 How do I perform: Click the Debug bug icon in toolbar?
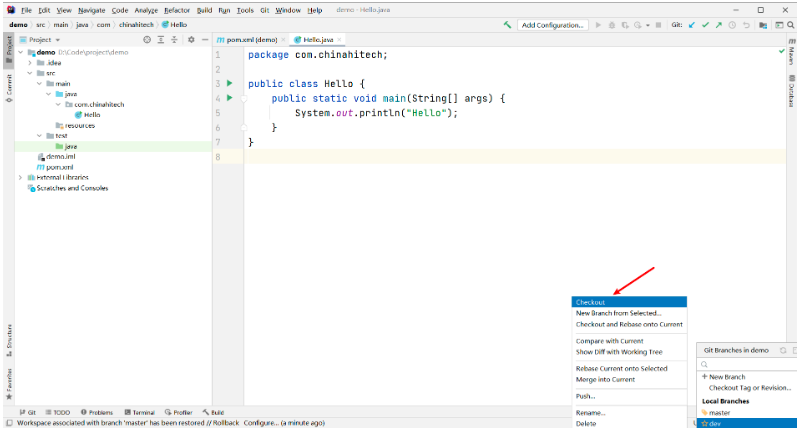612,25
